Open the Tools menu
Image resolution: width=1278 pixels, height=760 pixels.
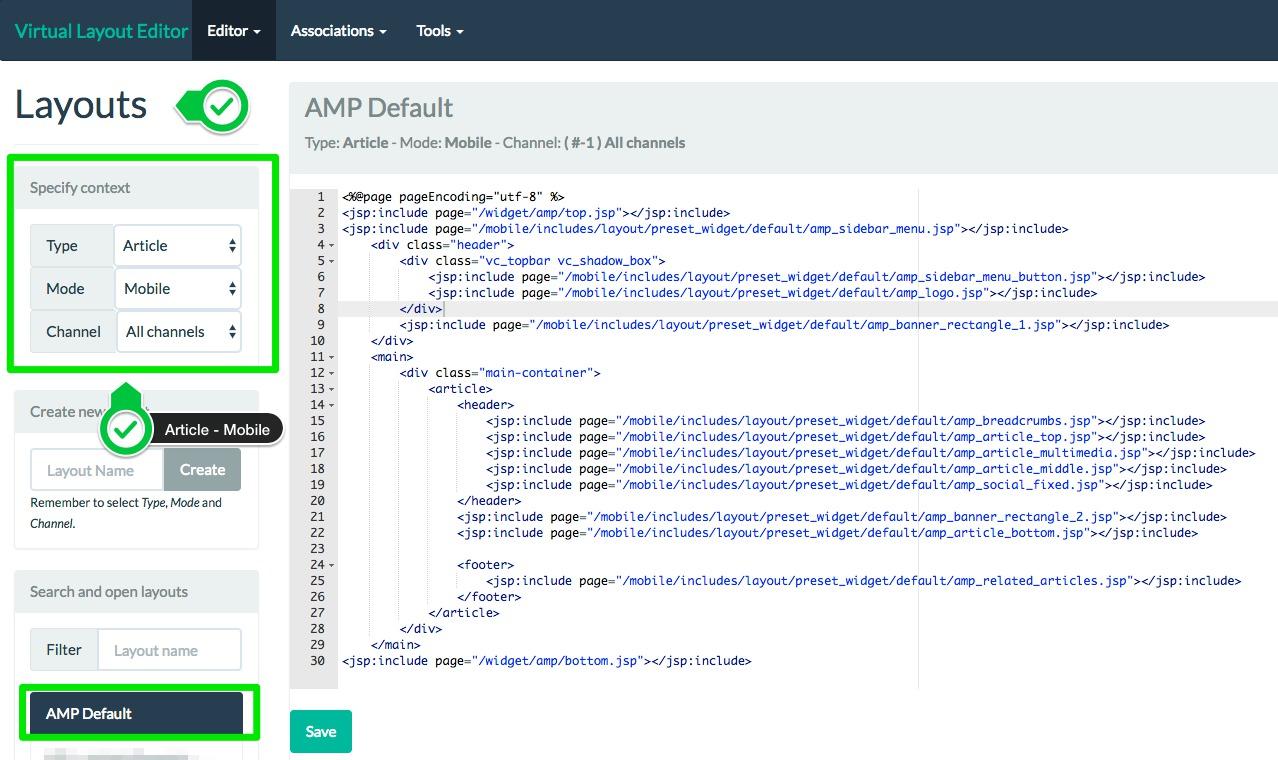point(439,31)
